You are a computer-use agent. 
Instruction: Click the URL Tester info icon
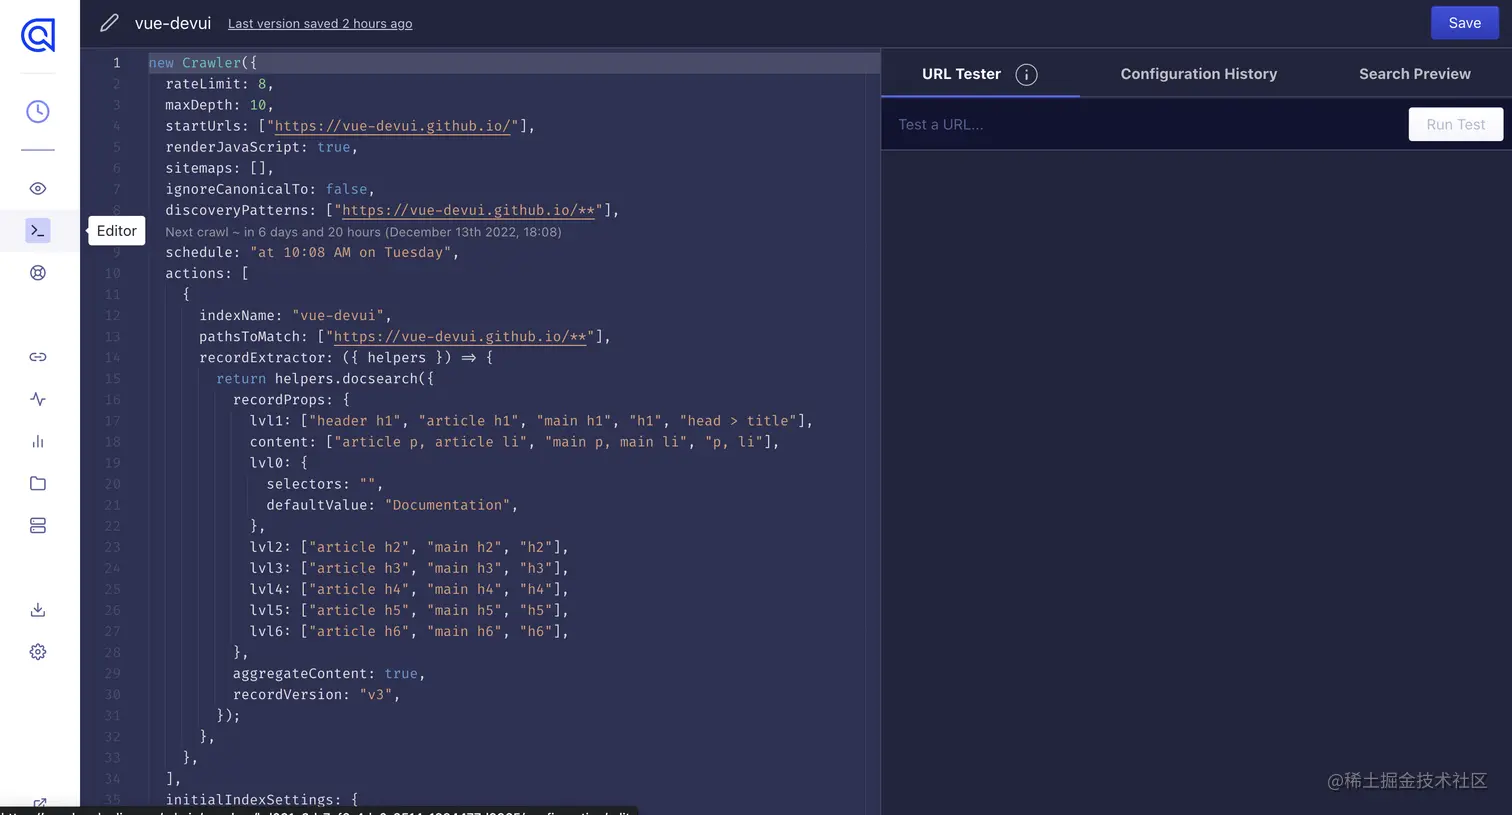tap(1026, 75)
